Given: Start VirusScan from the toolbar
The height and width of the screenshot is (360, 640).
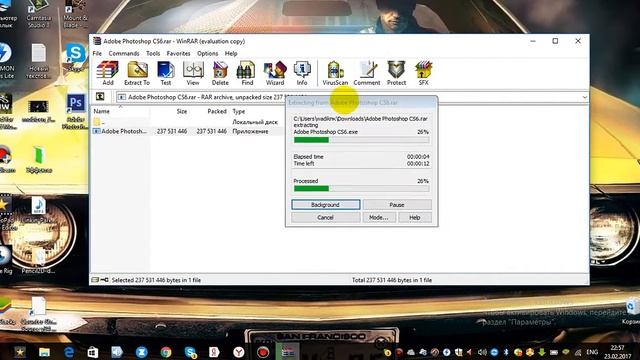Looking at the screenshot, I should point(335,73).
